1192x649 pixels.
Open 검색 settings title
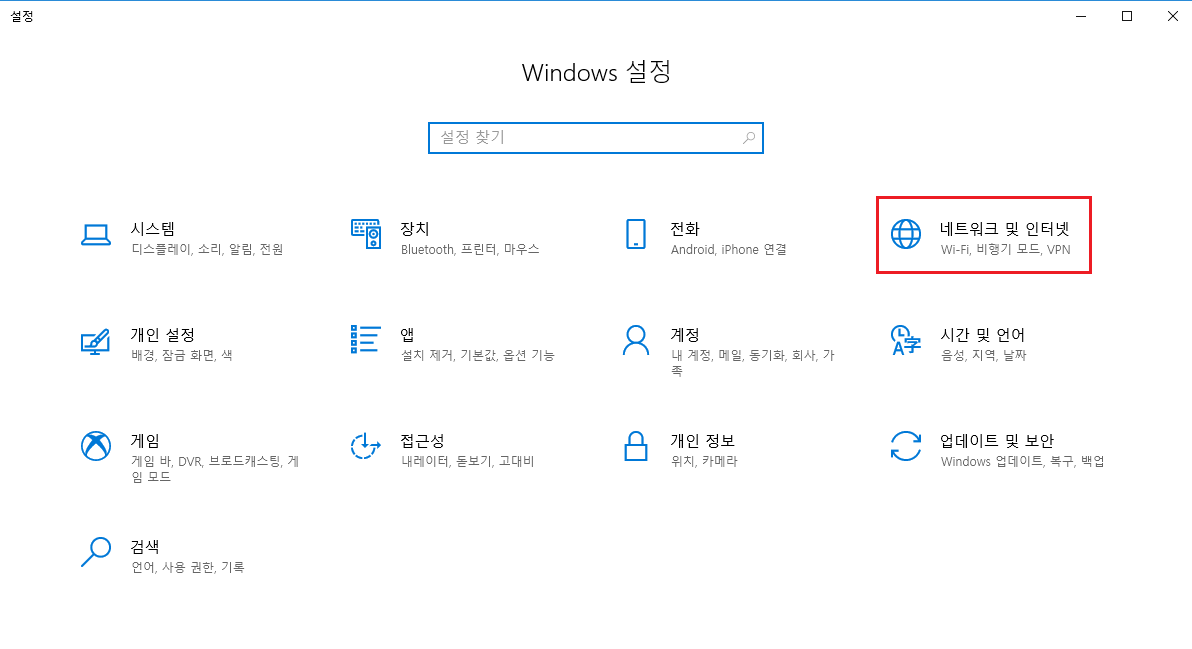[145, 546]
